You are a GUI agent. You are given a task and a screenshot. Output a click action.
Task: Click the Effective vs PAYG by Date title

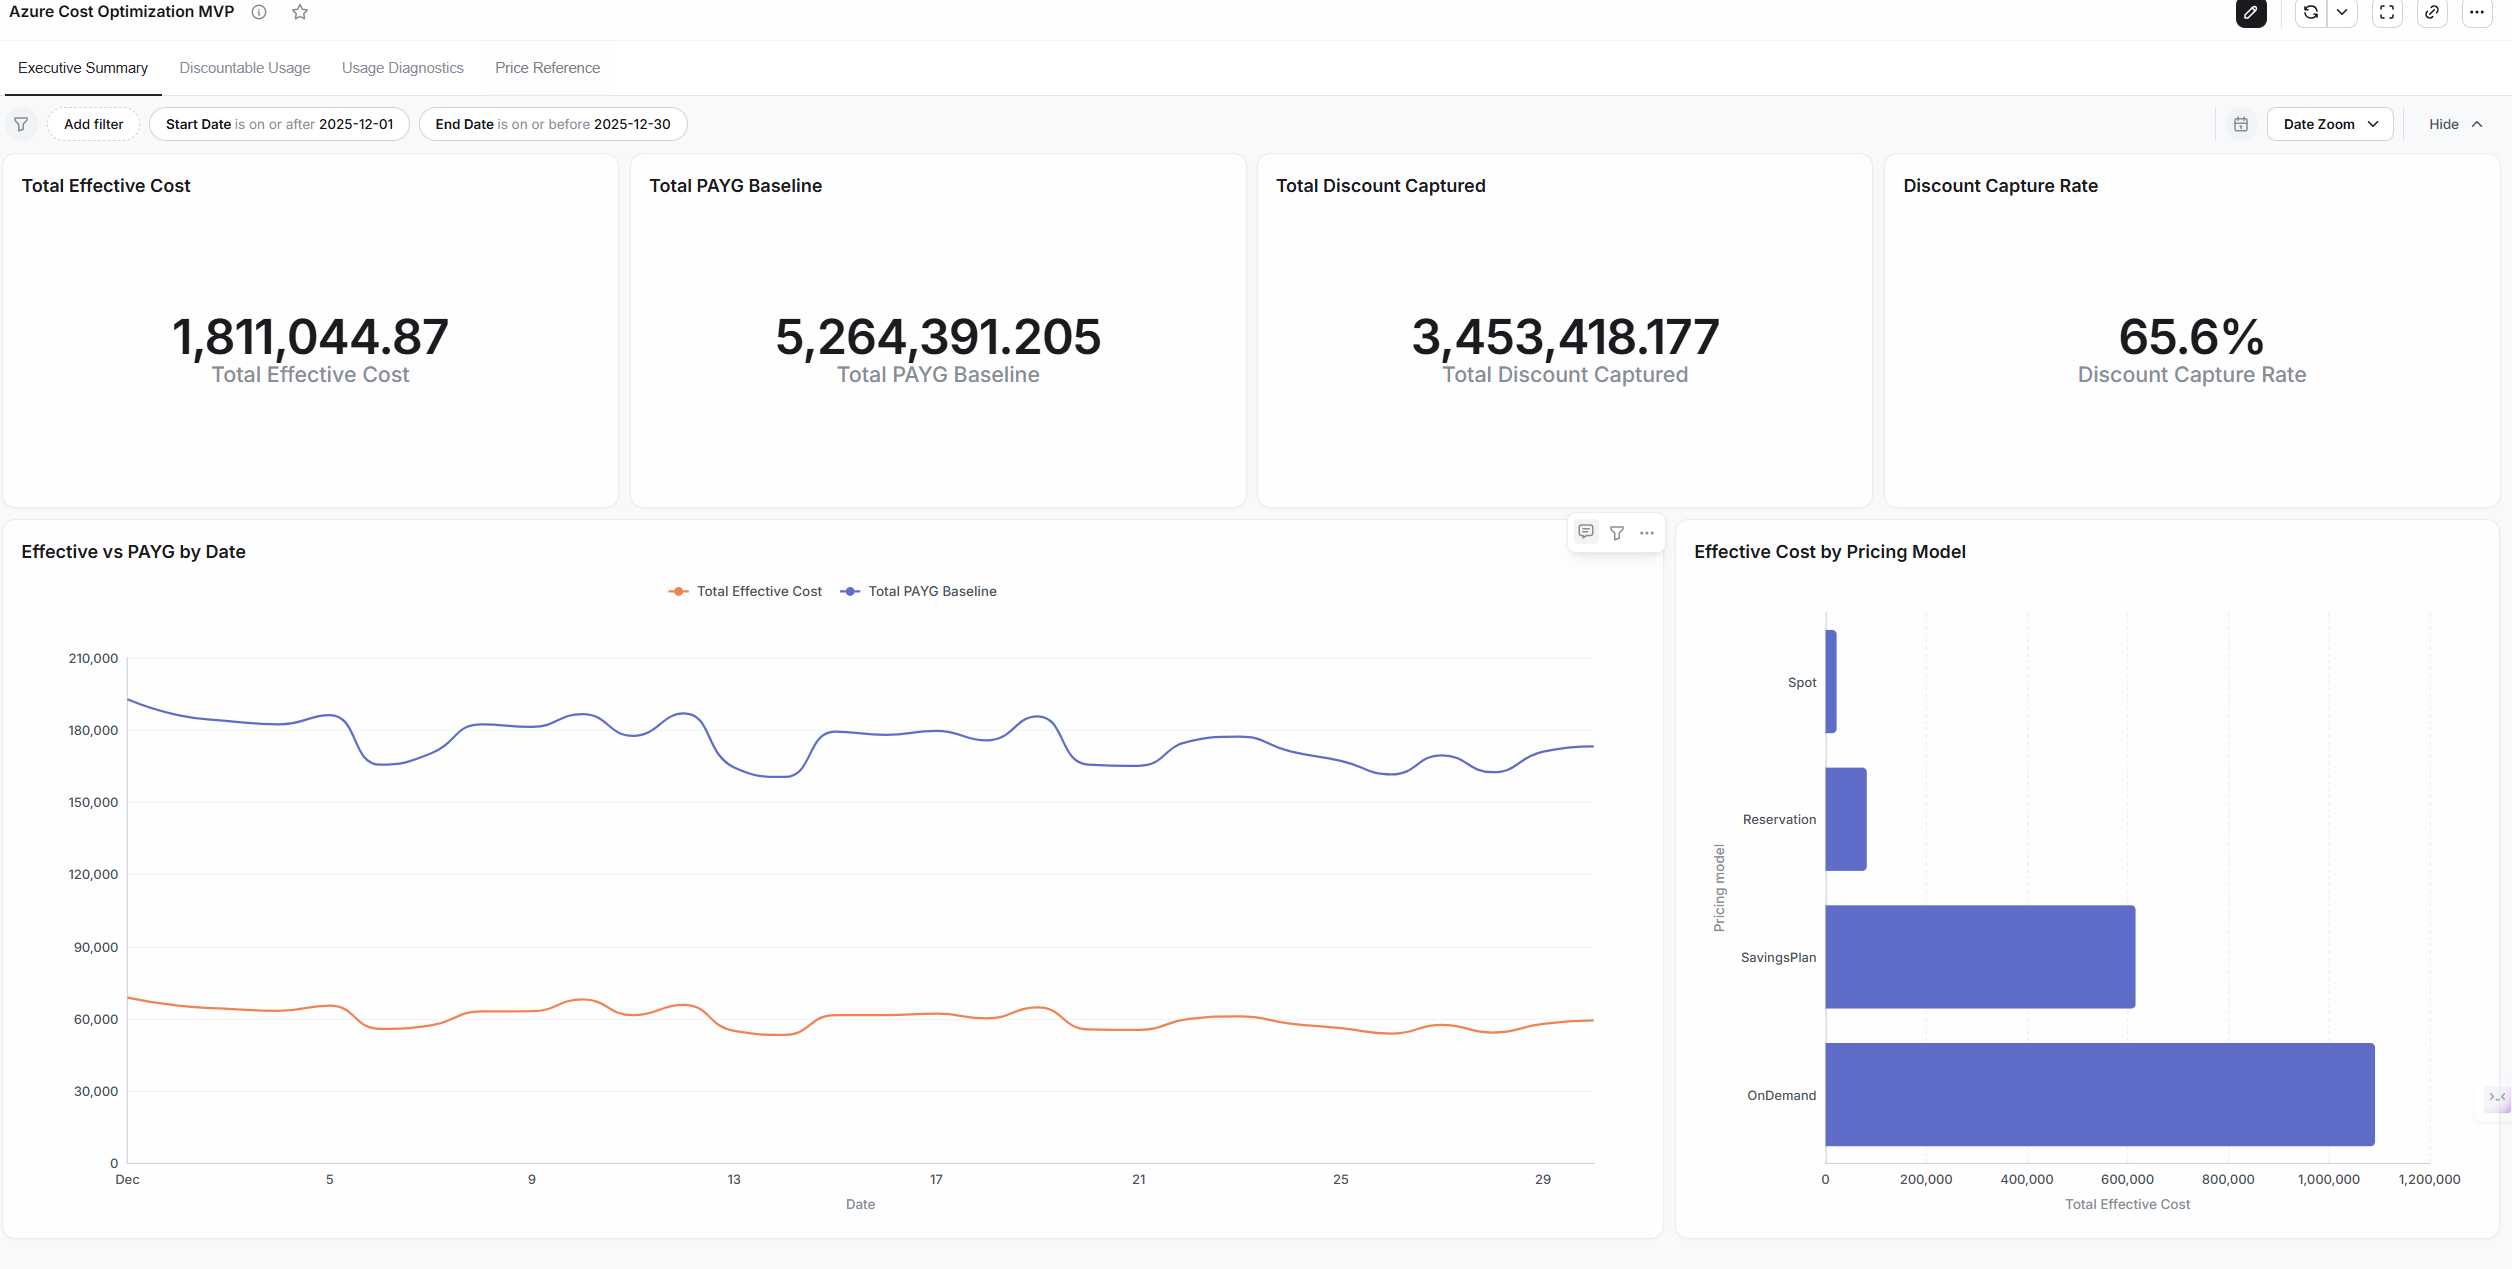tap(133, 552)
